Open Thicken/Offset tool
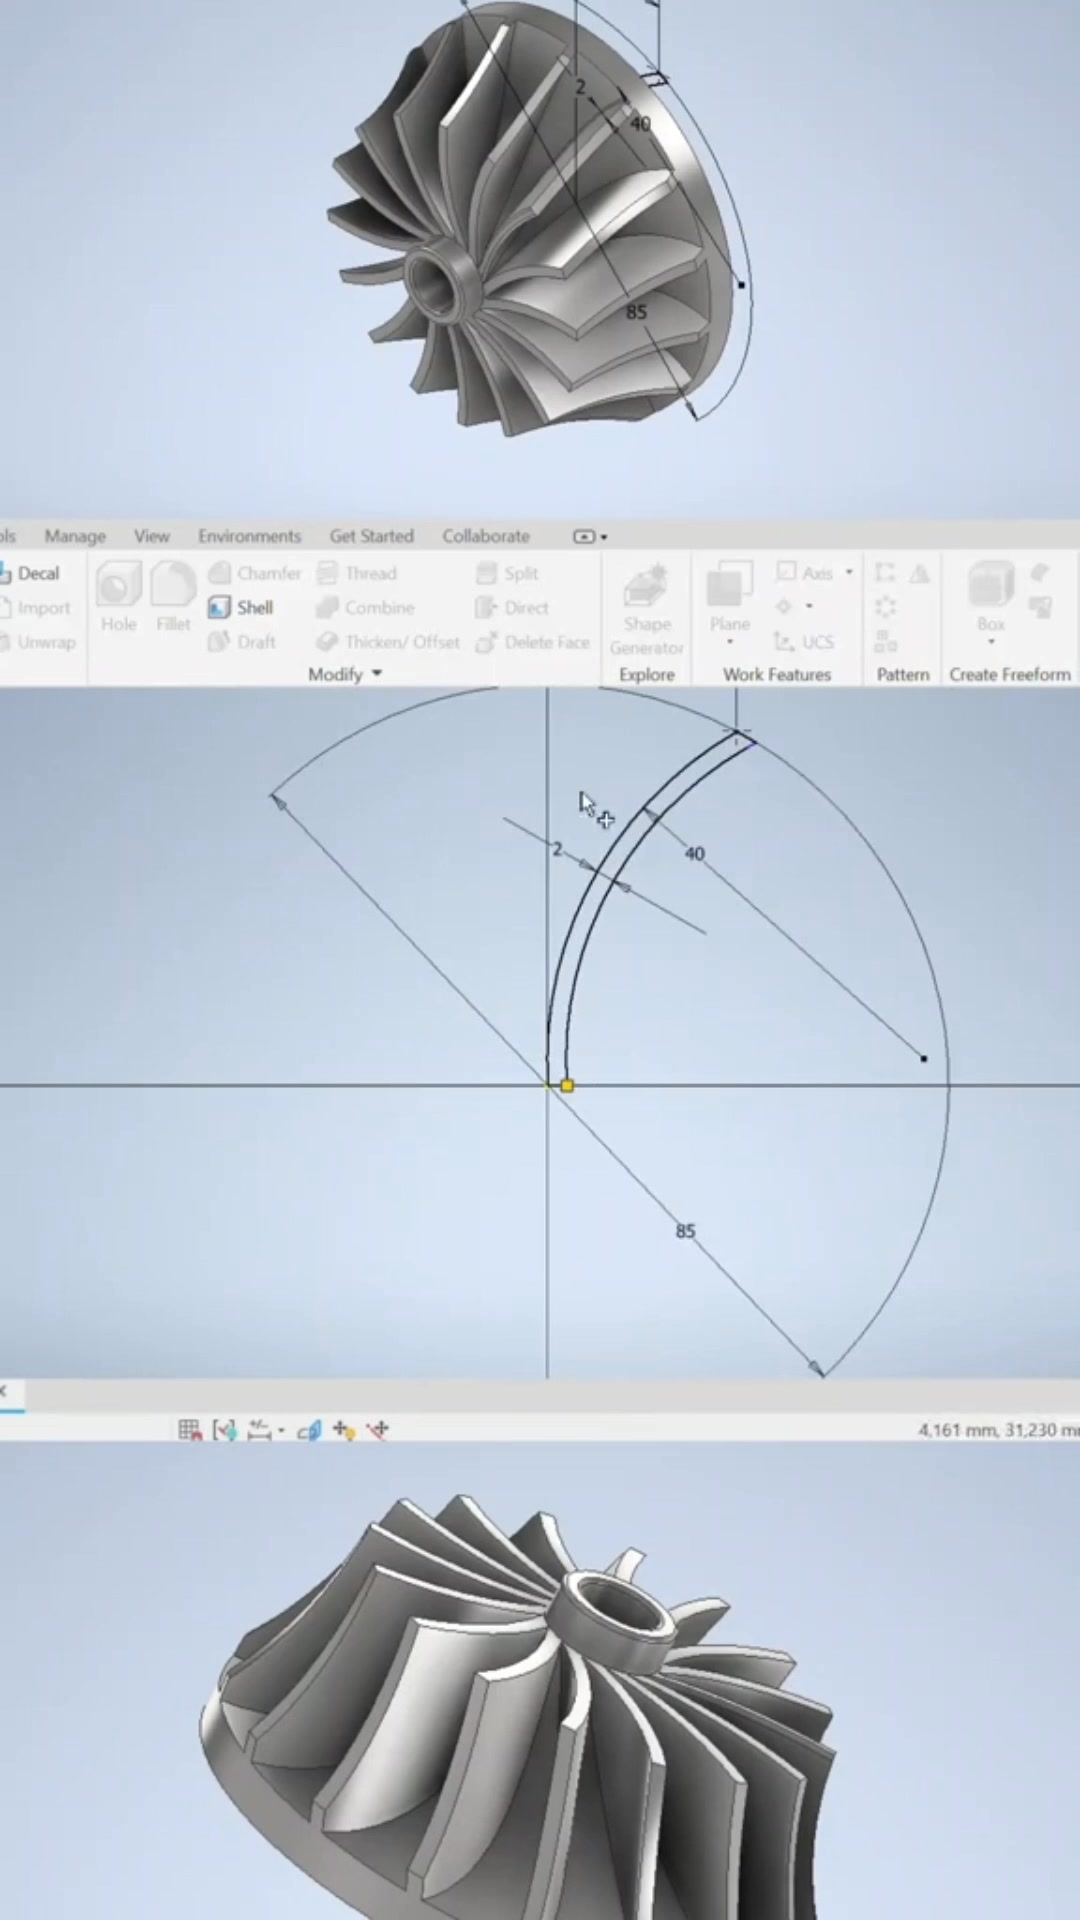Screen dimensions: 1080x1920 pyautogui.click(x=388, y=641)
